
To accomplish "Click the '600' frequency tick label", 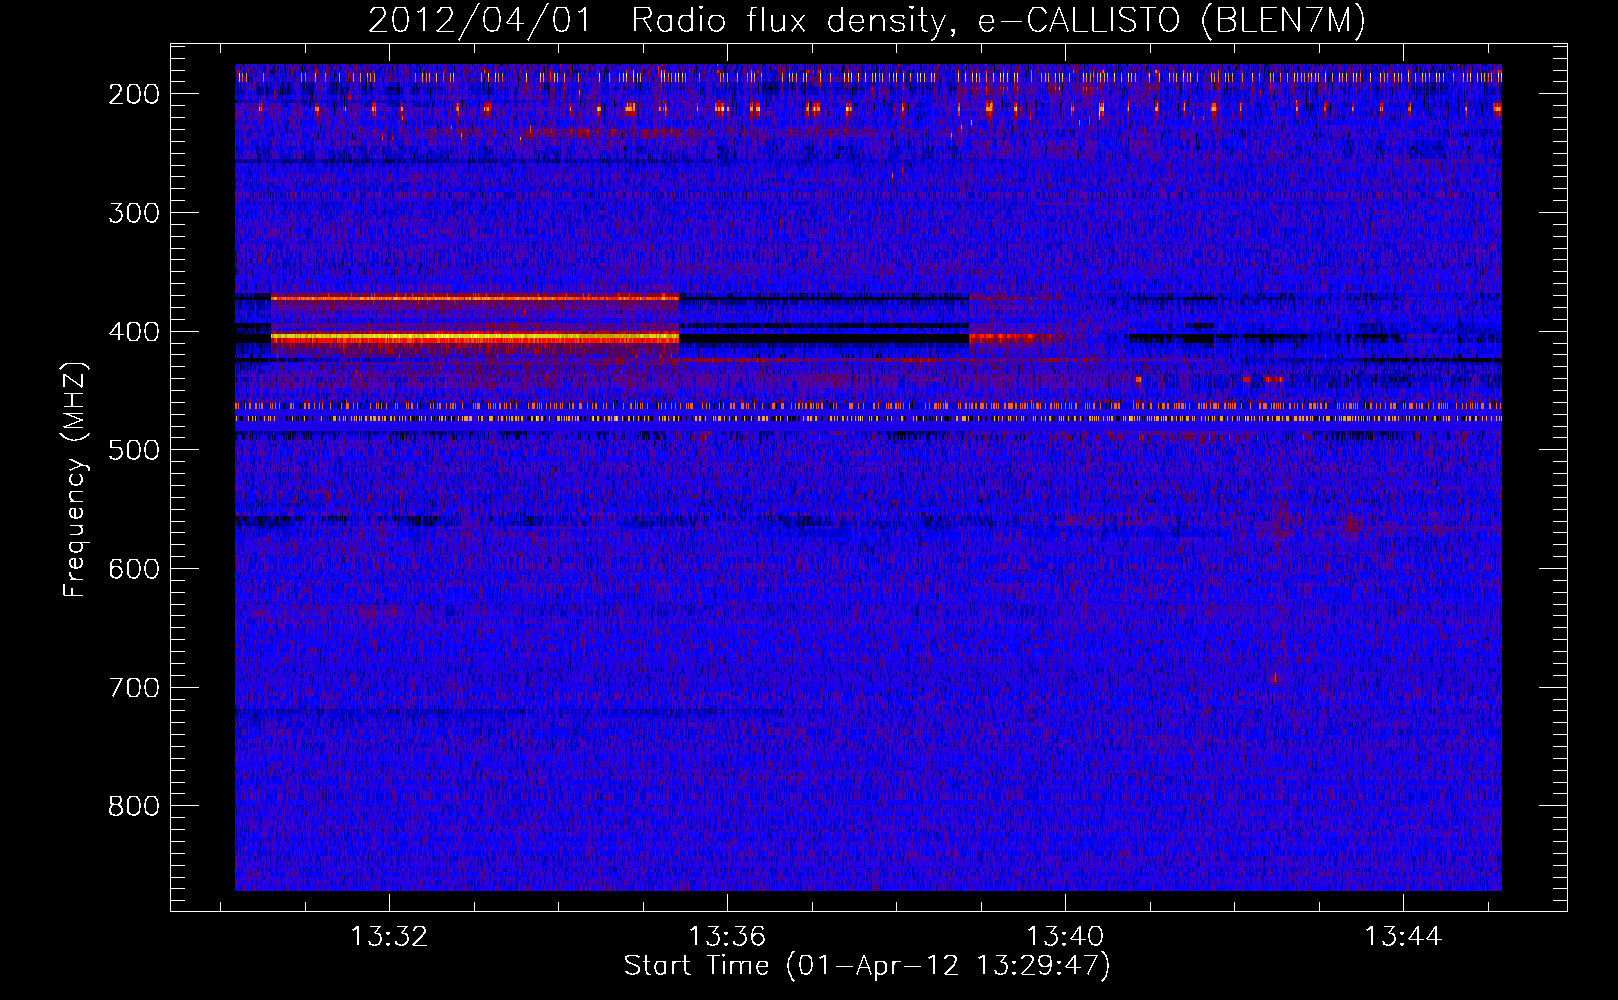I will click(x=134, y=569).
